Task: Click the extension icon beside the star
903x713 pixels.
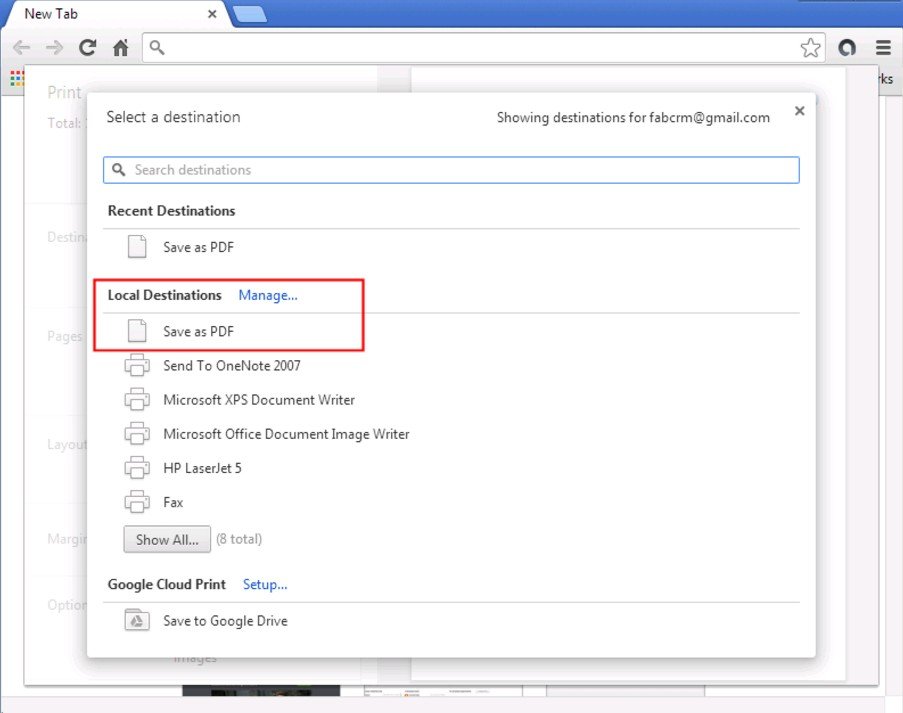Action: coord(847,47)
